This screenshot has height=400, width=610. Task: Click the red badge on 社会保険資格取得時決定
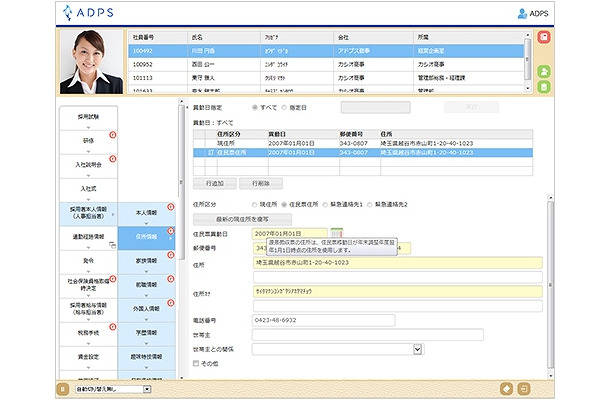point(113,279)
